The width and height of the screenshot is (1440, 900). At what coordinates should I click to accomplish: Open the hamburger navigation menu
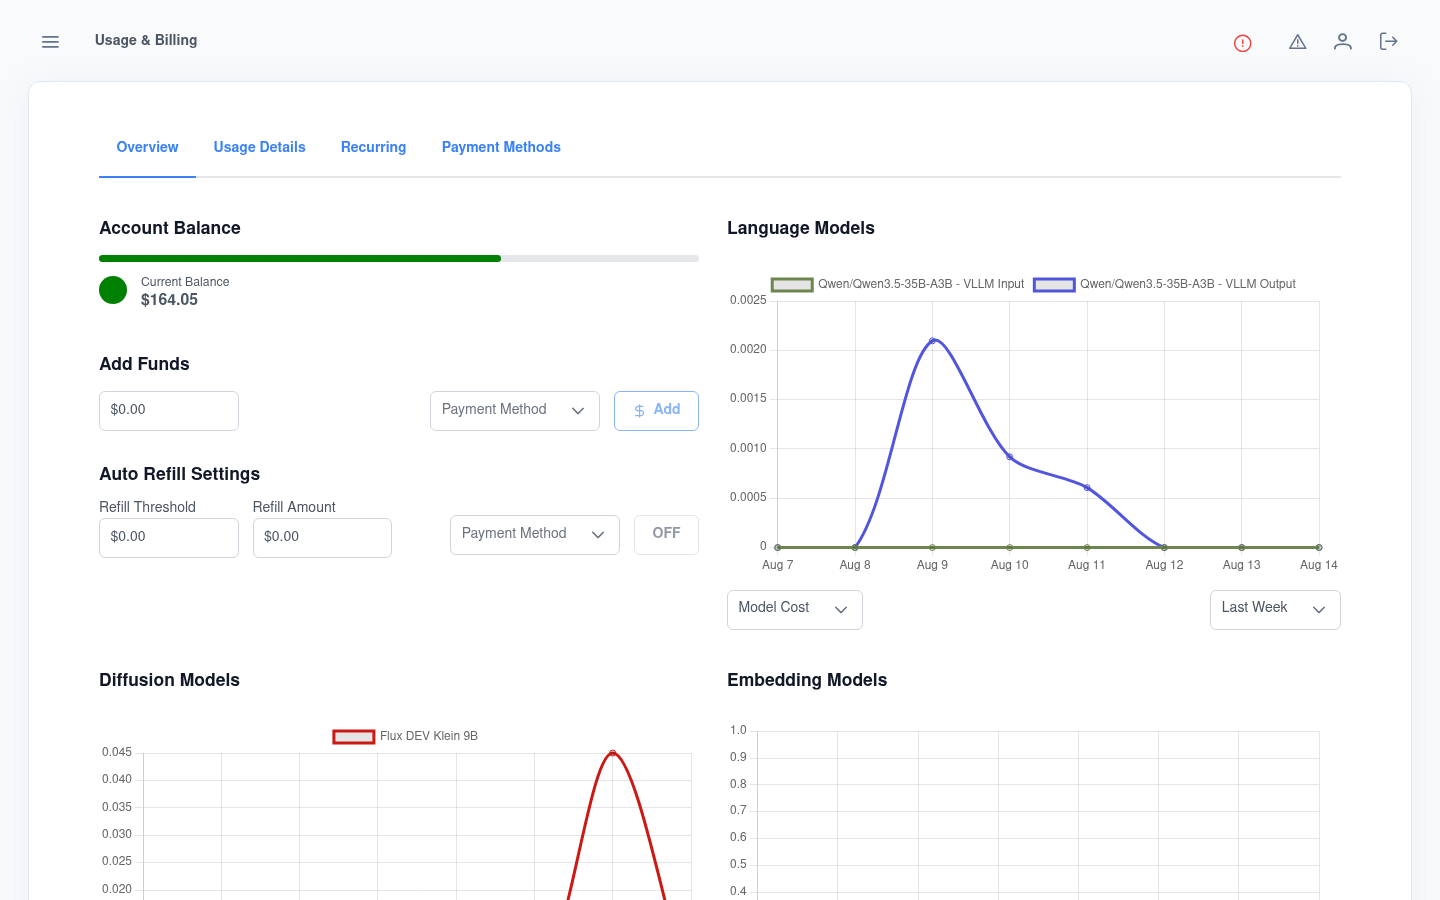click(50, 42)
